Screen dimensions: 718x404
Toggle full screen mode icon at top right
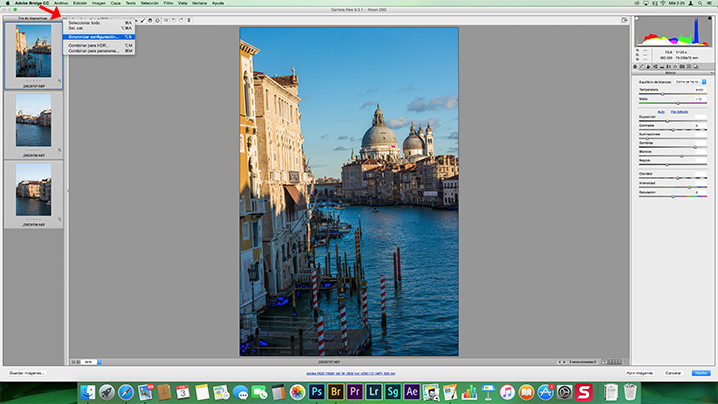[625, 20]
